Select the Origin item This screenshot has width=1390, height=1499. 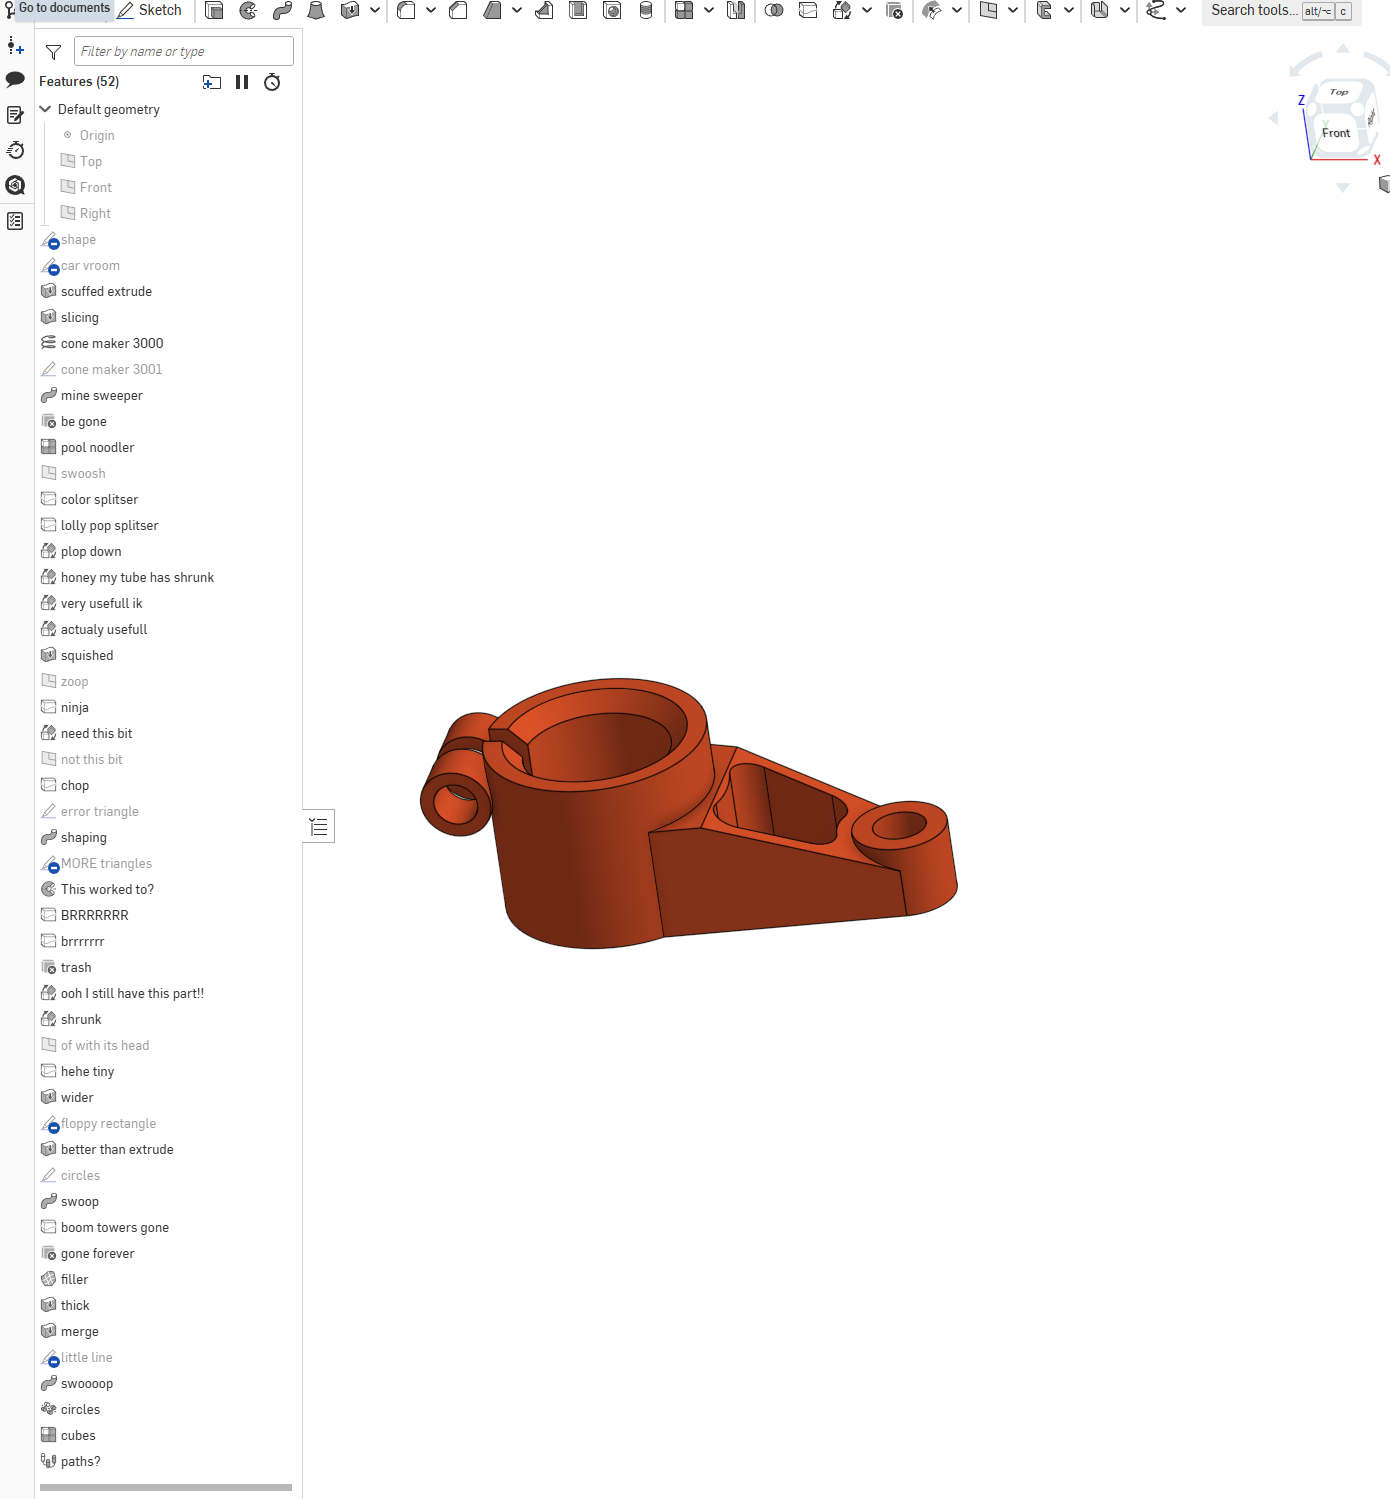pyautogui.click(x=97, y=135)
